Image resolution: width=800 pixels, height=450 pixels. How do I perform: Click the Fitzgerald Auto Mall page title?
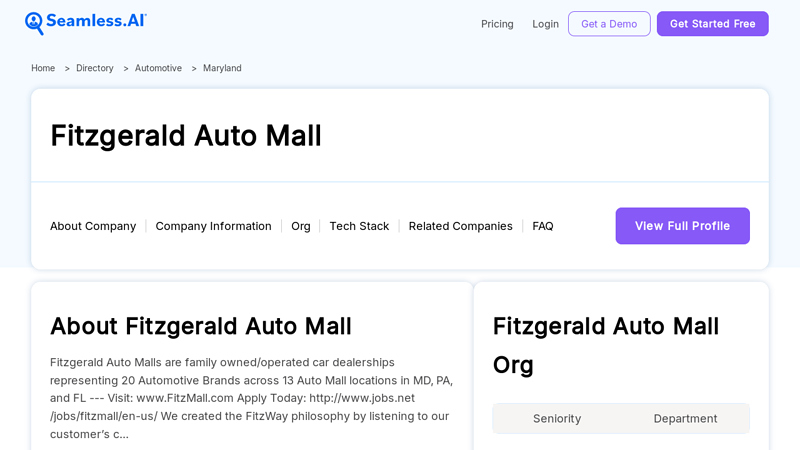coord(186,136)
